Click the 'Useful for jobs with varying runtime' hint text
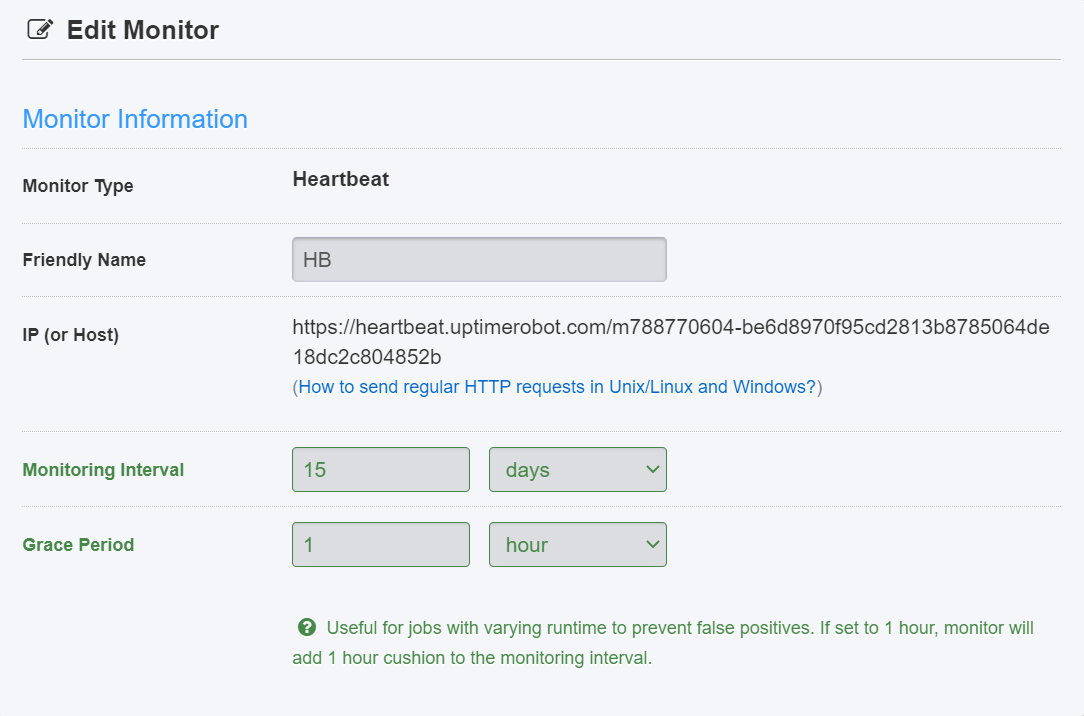The width and height of the screenshot is (1084, 716). pos(663,643)
